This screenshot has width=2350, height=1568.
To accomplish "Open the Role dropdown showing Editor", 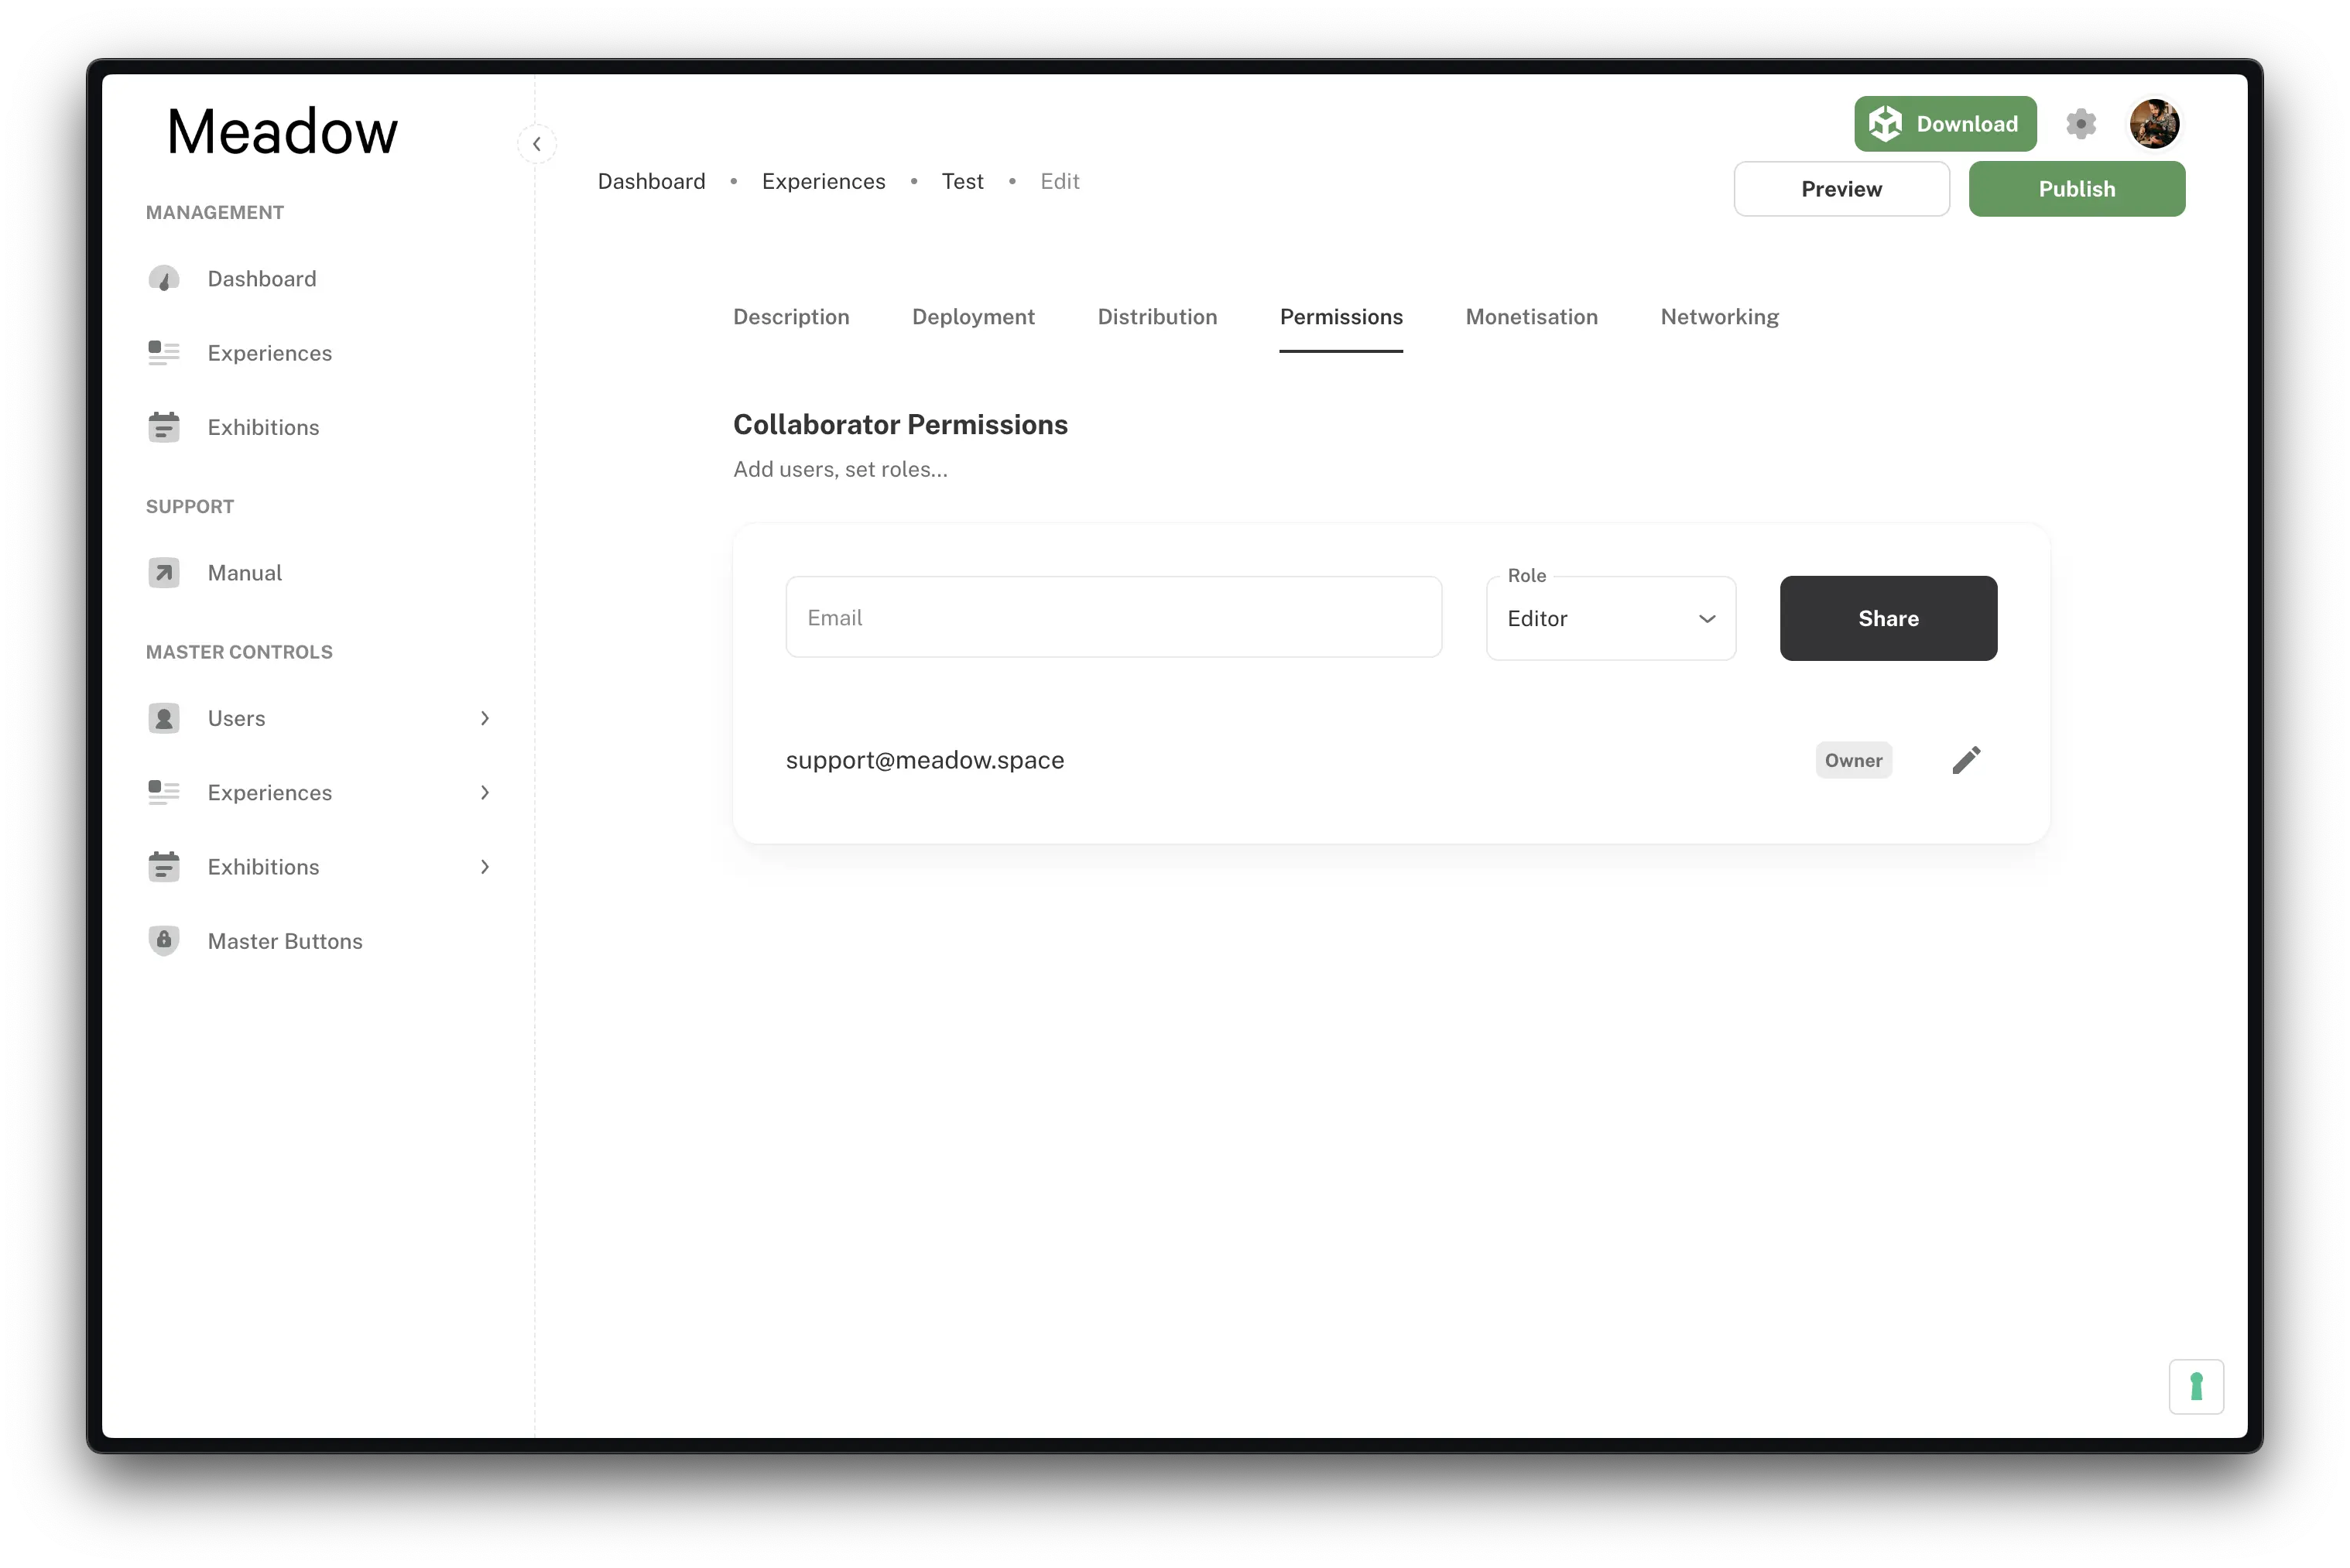I will tap(1610, 619).
